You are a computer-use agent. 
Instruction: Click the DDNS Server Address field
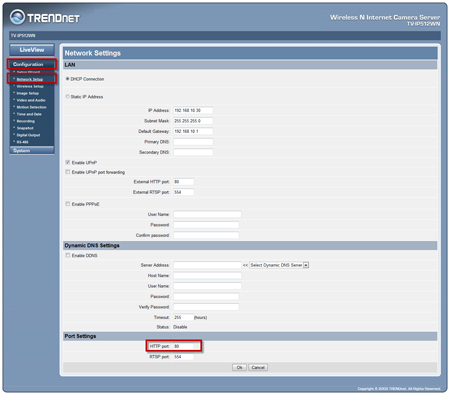(207, 265)
